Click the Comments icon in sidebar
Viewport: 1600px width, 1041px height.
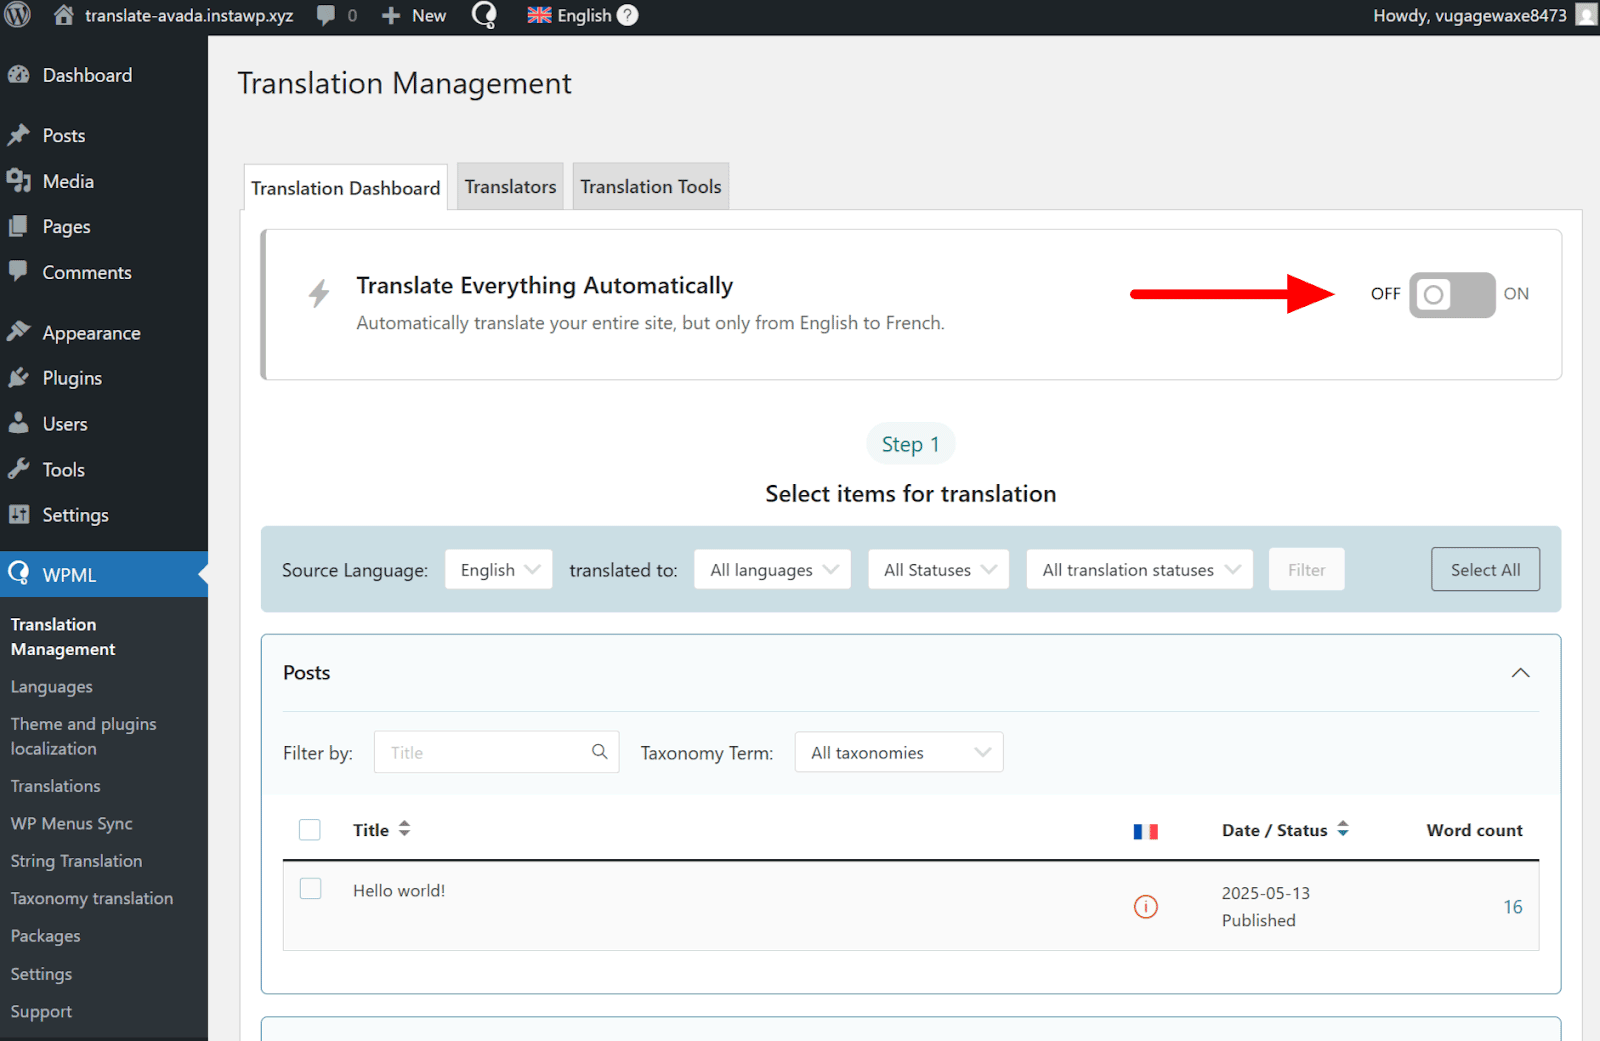coord(18,271)
